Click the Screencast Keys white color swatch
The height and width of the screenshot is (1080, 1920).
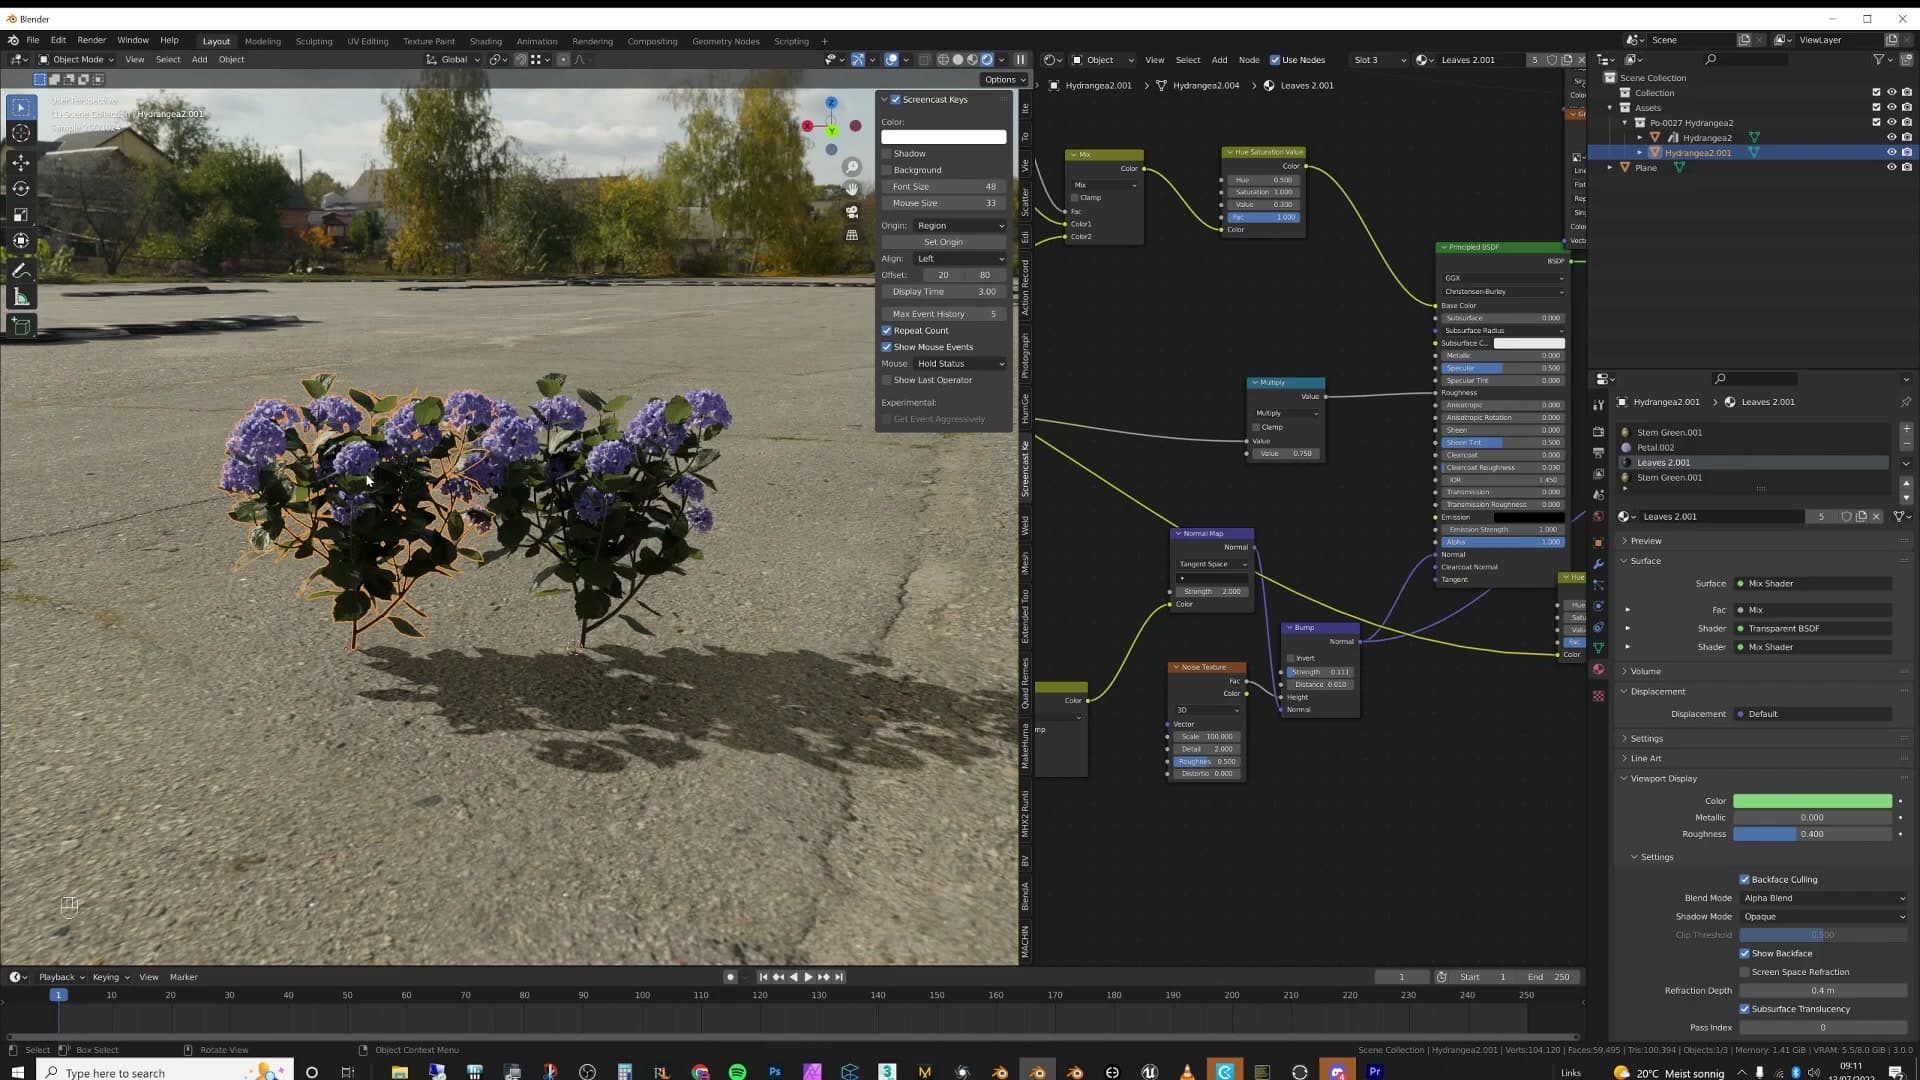943,137
